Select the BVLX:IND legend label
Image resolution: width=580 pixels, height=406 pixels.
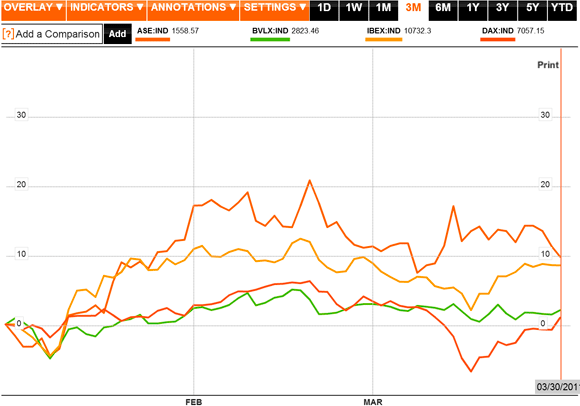coord(270,31)
